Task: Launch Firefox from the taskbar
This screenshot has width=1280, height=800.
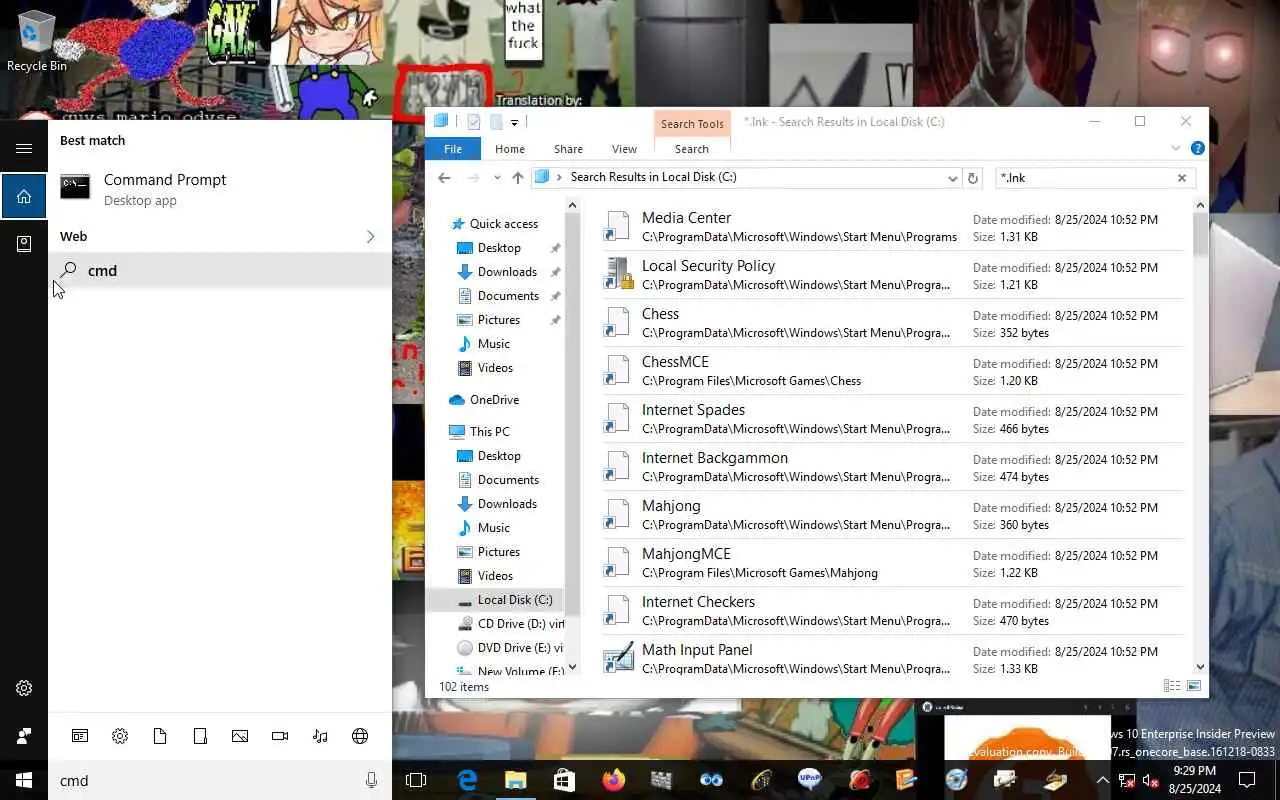Action: coord(613,780)
